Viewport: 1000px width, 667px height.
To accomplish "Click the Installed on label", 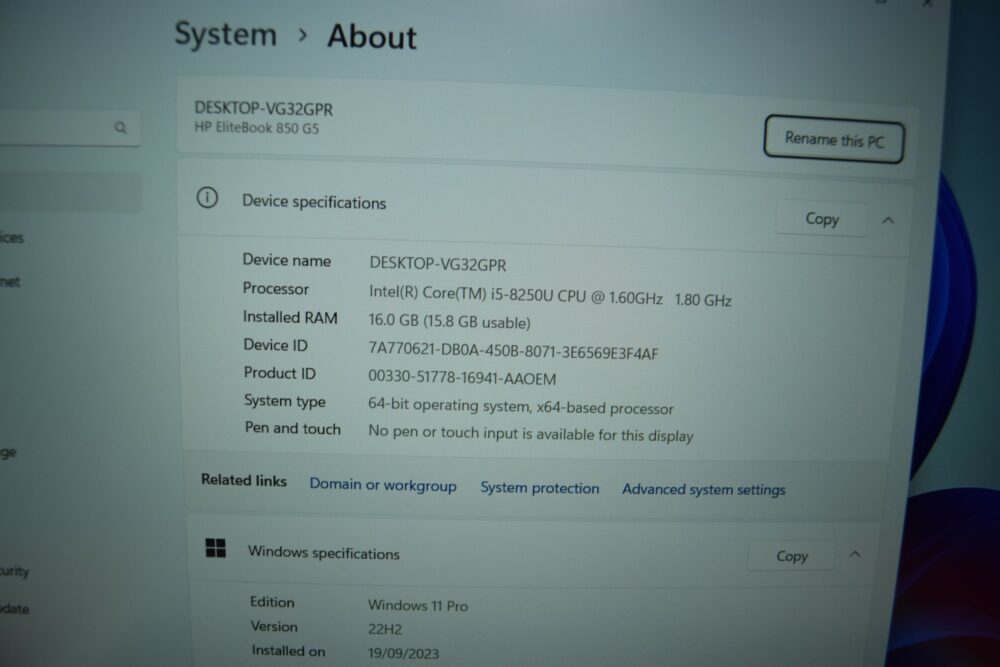I will (x=288, y=650).
